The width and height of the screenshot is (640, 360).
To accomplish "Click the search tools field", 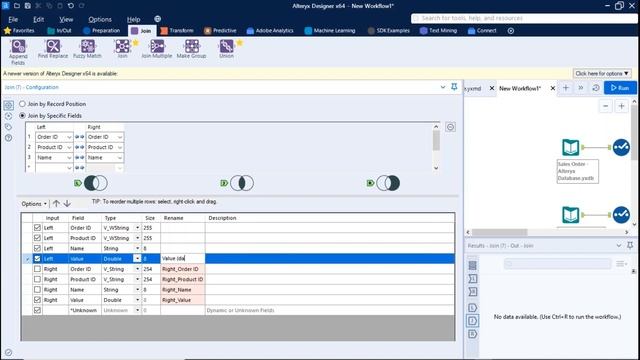I will [524, 18].
